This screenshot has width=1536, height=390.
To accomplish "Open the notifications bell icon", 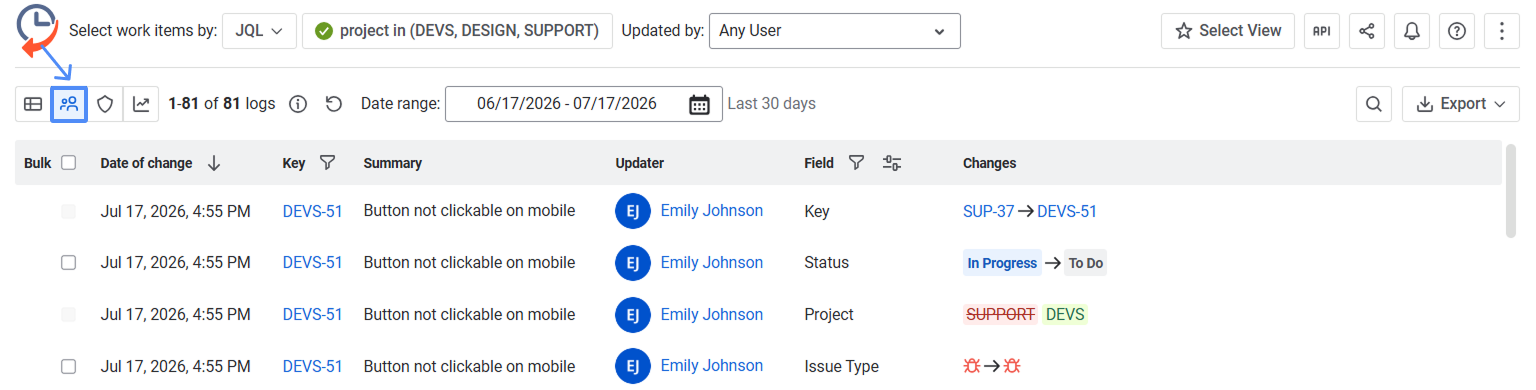I will [1412, 31].
